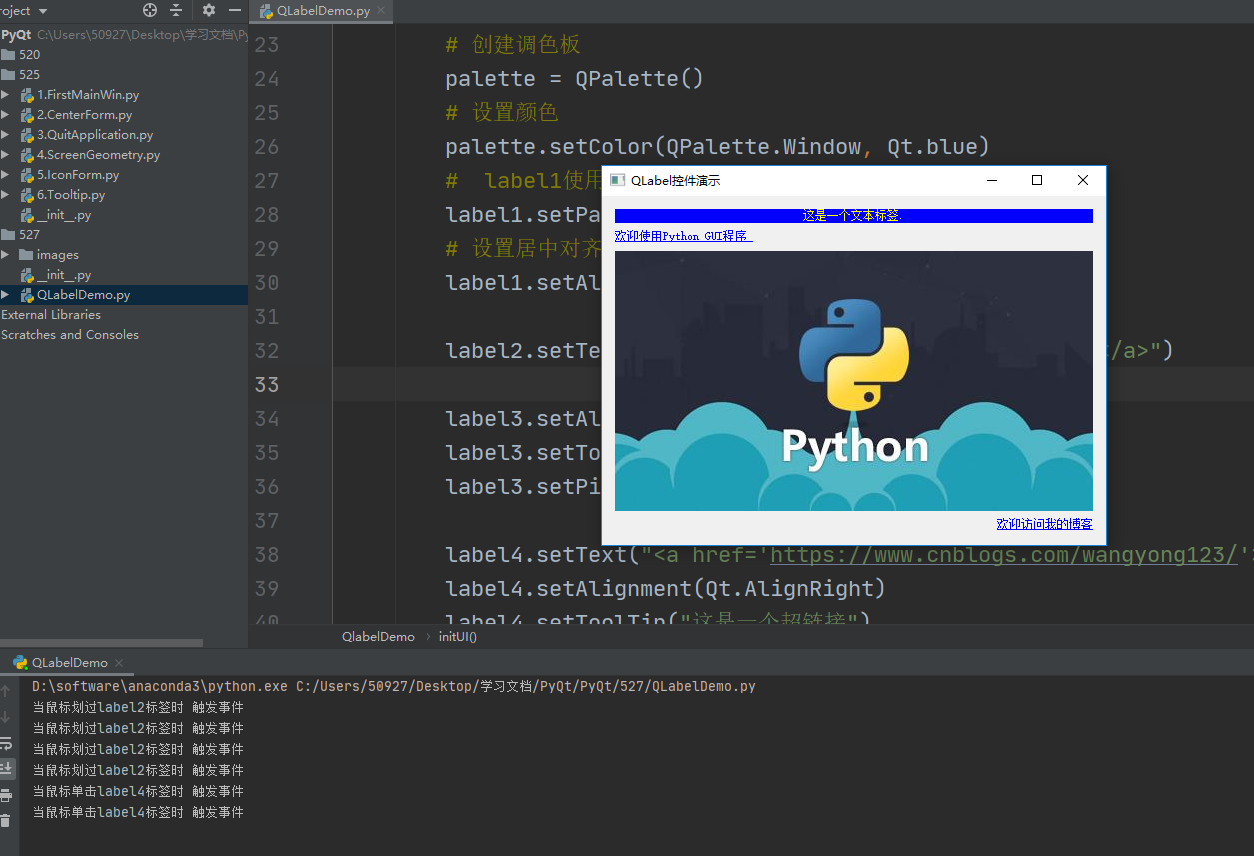Click 'Qt.blue' in line 26
This screenshot has width=1254, height=856.
(932, 147)
